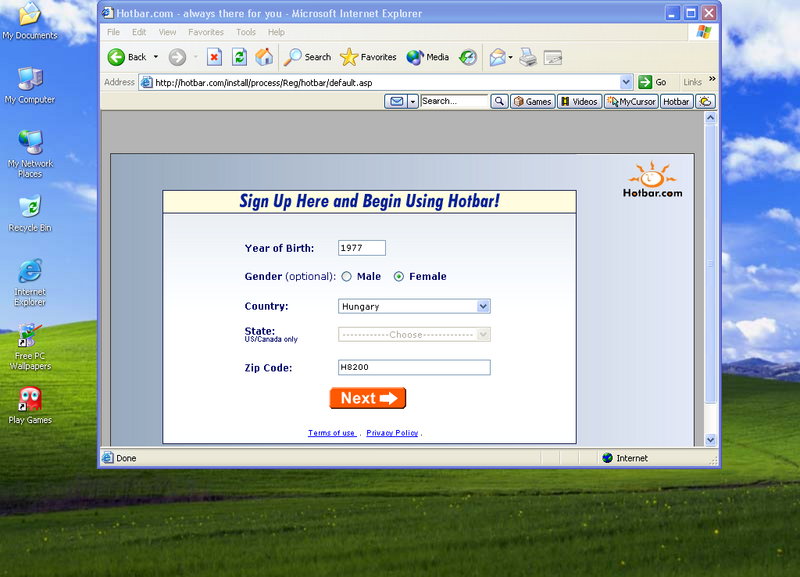Screen dimensions: 800x577
Task: Click the weather sun icon on Hotbar toolbar
Action: point(705,102)
